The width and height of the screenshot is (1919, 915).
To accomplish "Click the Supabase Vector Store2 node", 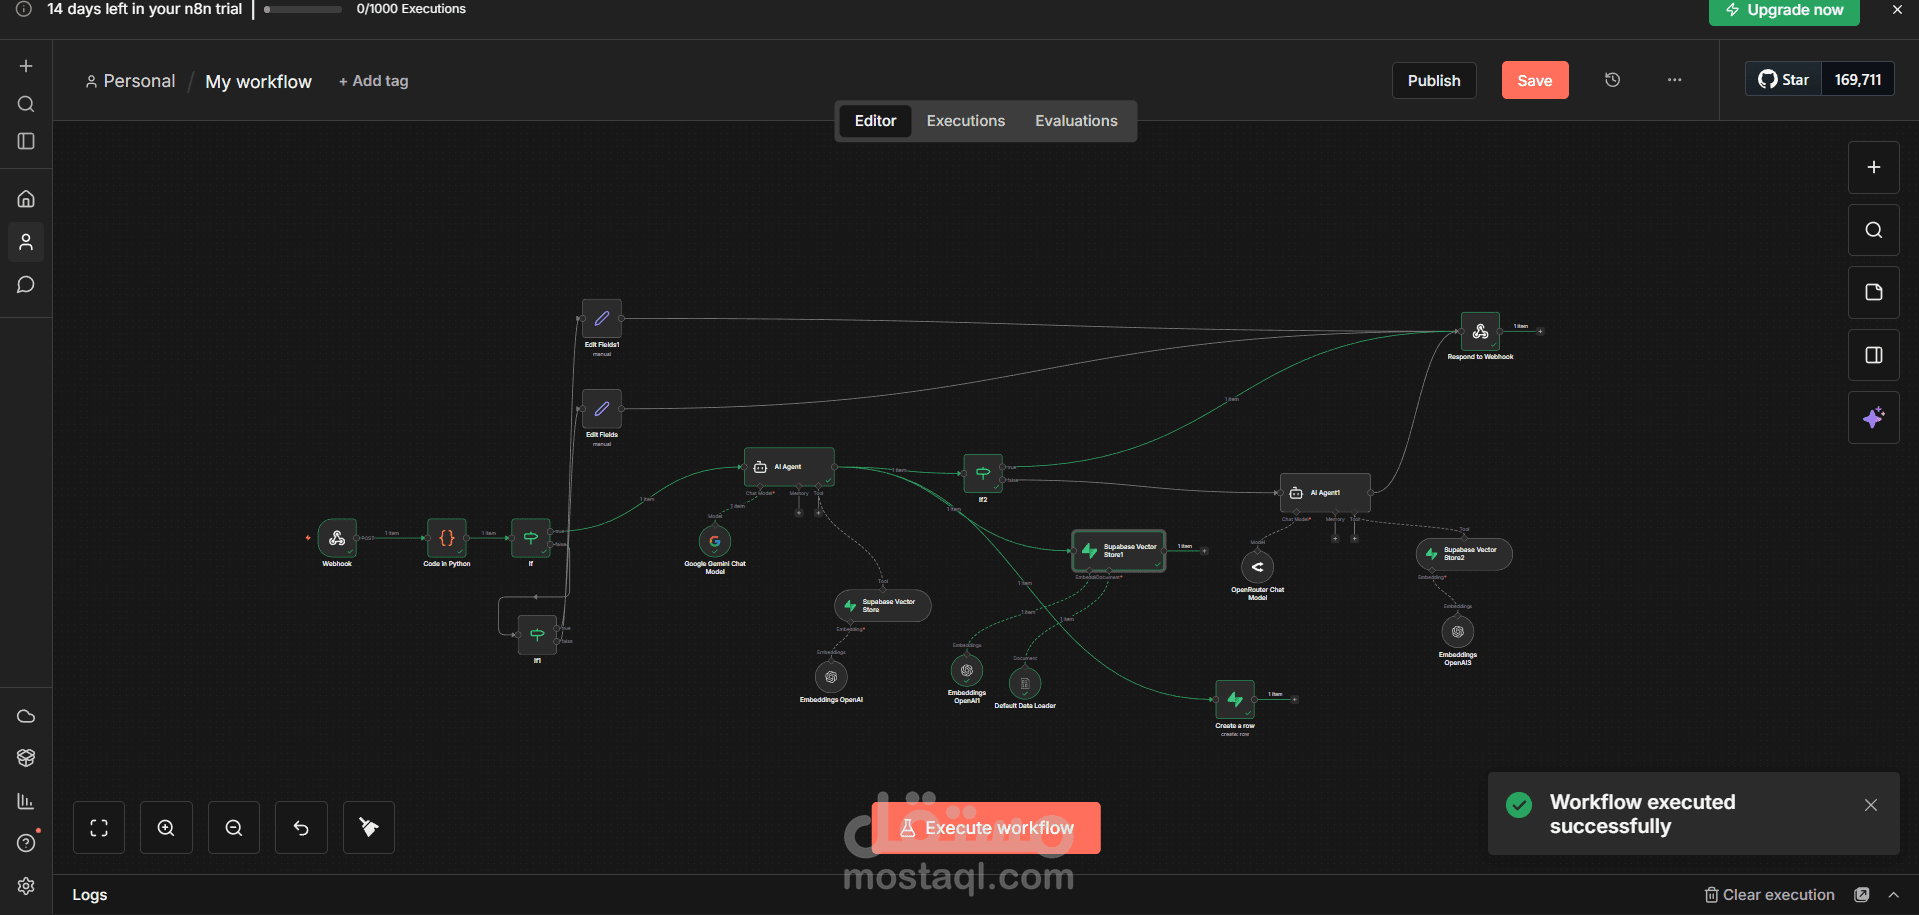I will click(x=1464, y=554).
